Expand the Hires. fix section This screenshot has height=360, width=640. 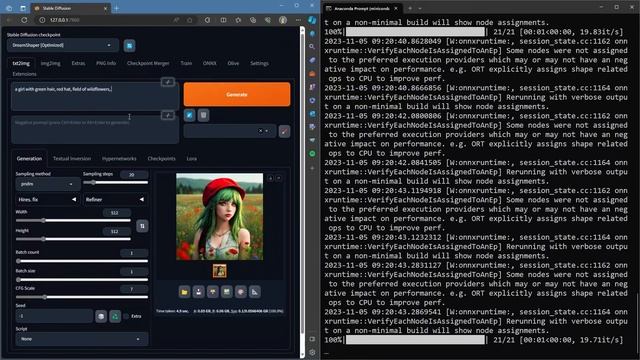coord(47,200)
